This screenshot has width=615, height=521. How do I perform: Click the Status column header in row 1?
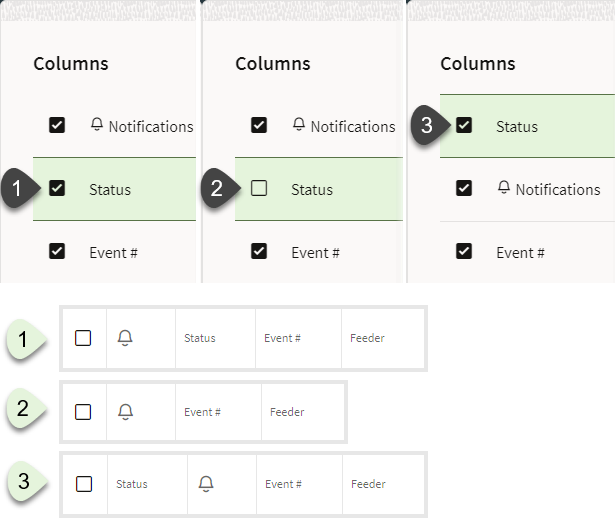pyautogui.click(x=200, y=338)
